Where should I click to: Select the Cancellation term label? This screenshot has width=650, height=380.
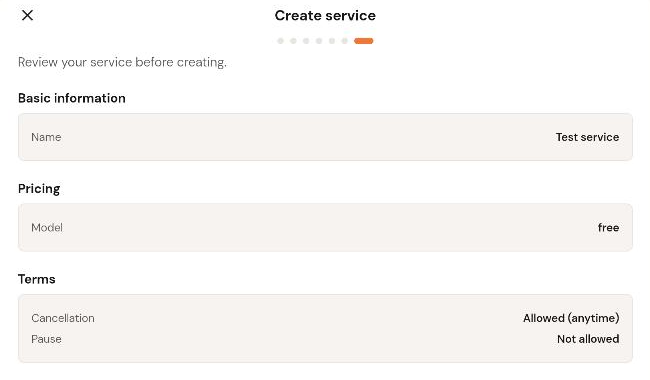coord(63,318)
